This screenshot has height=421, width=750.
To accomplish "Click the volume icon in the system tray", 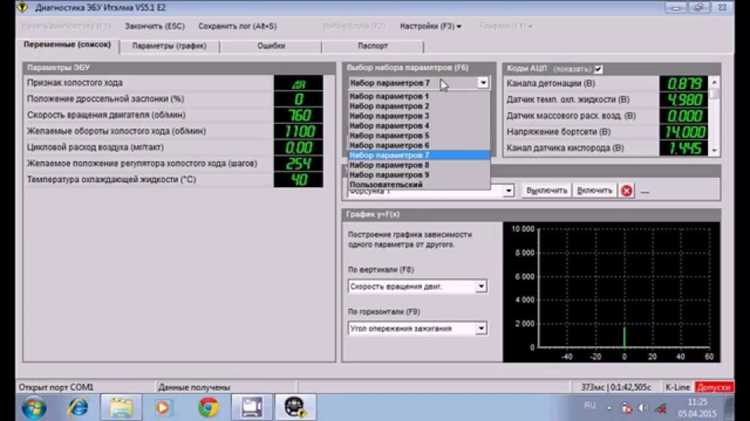I will pos(643,408).
